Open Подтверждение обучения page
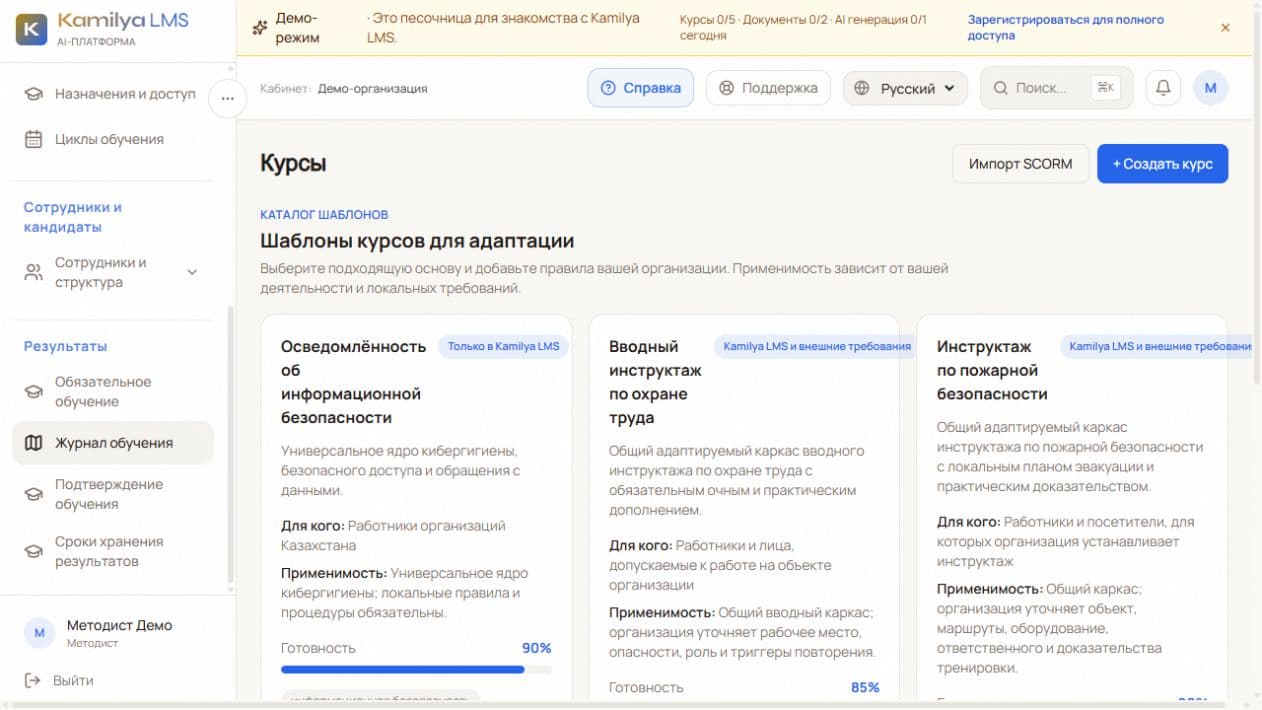The image size is (1262, 710). pyautogui.click(x=113, y=494)
